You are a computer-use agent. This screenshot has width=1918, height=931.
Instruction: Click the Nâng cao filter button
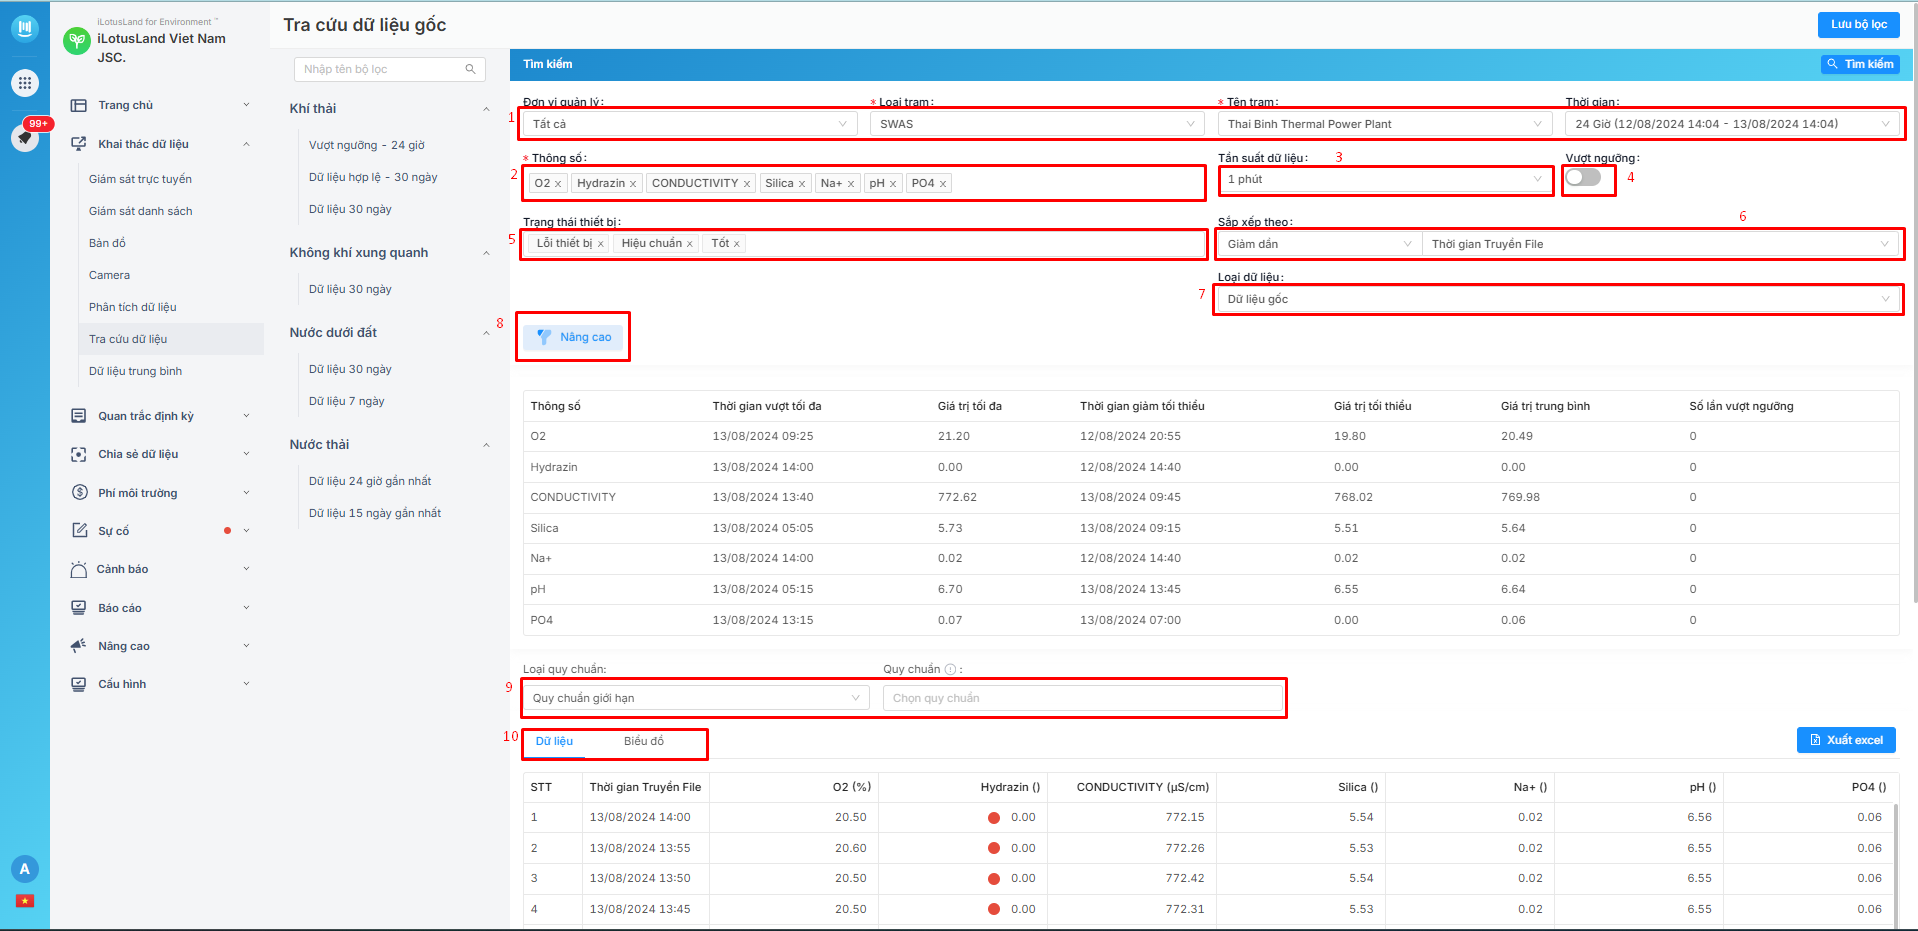click(574, 337)
